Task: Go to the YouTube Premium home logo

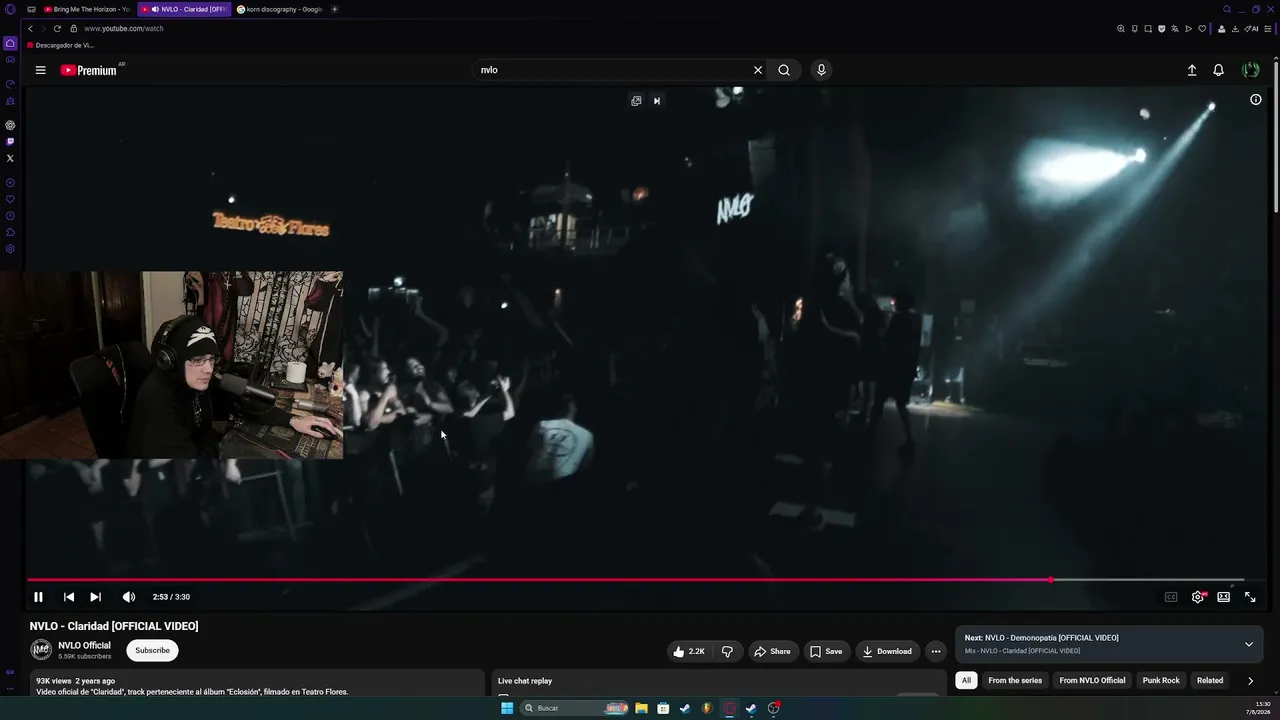Action: pos(89,70)
